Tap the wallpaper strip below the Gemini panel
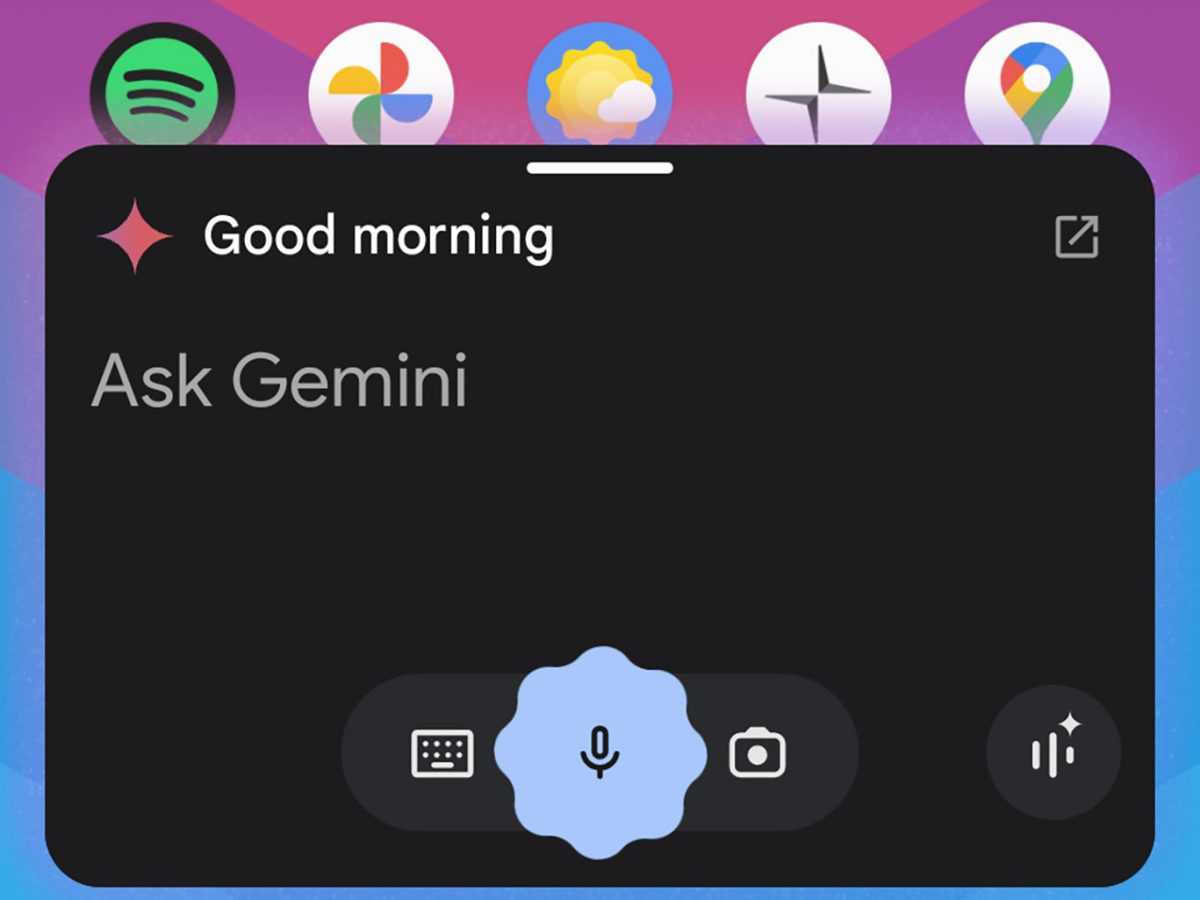 pyautogui.click(x=600, y=893)
